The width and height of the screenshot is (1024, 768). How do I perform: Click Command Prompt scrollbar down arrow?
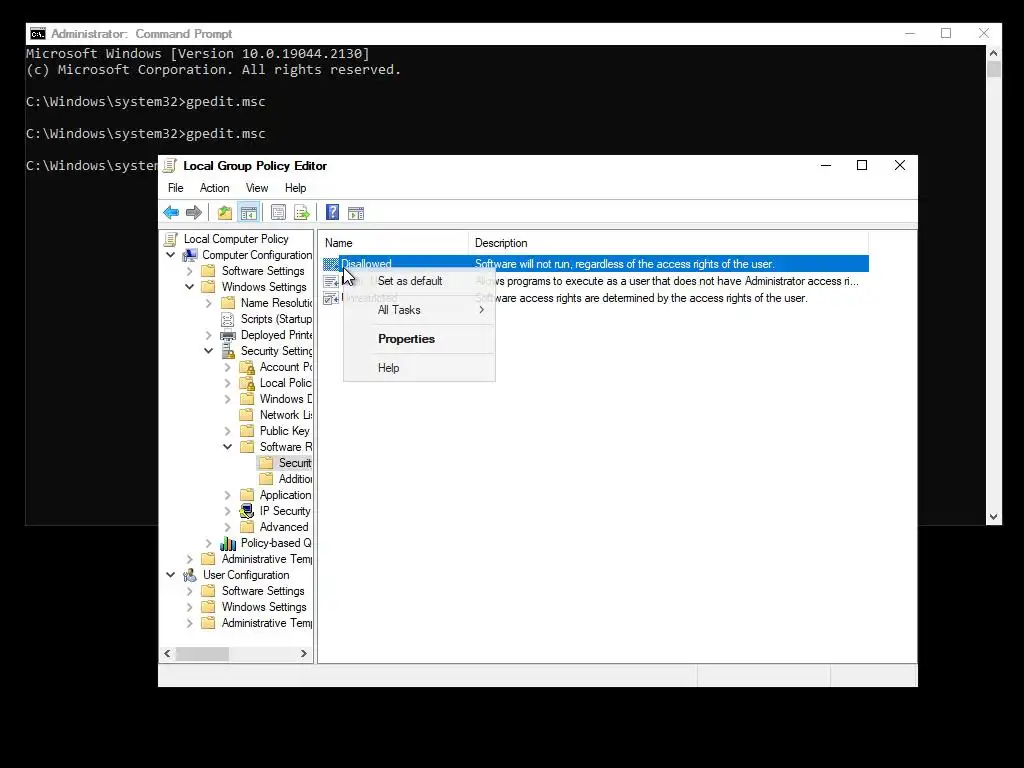click(x=993, y=517)
